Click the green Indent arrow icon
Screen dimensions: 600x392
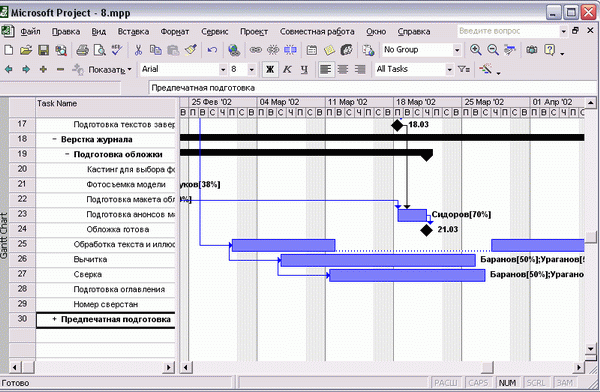(26, 69)
